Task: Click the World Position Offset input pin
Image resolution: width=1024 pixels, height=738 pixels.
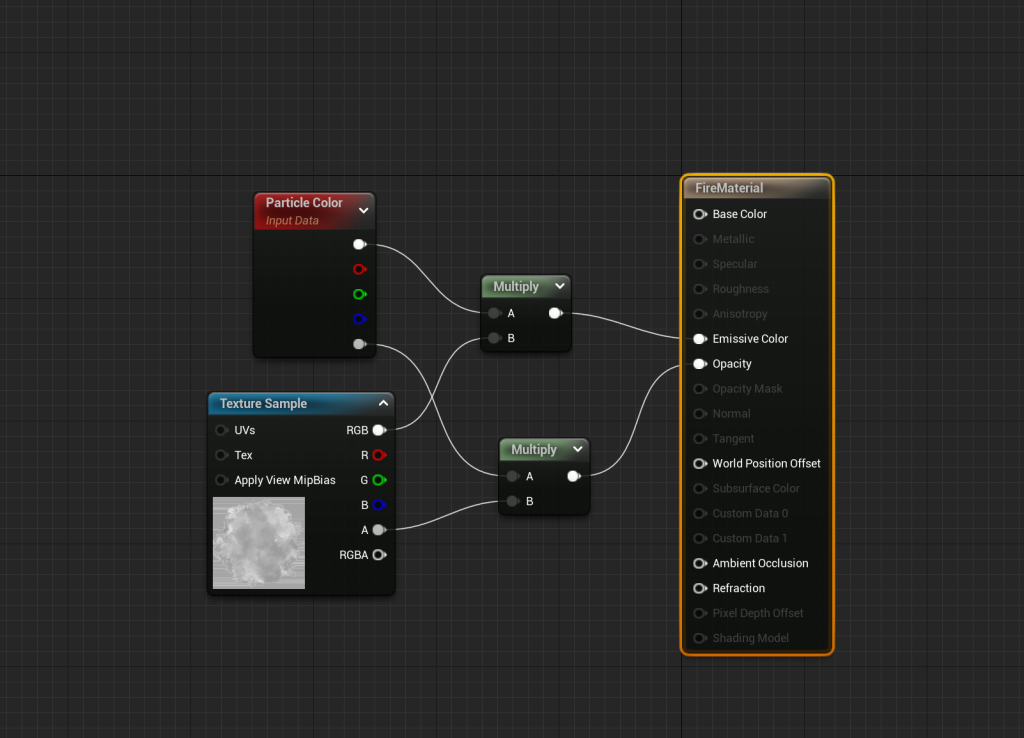Action: coord(699,463)
